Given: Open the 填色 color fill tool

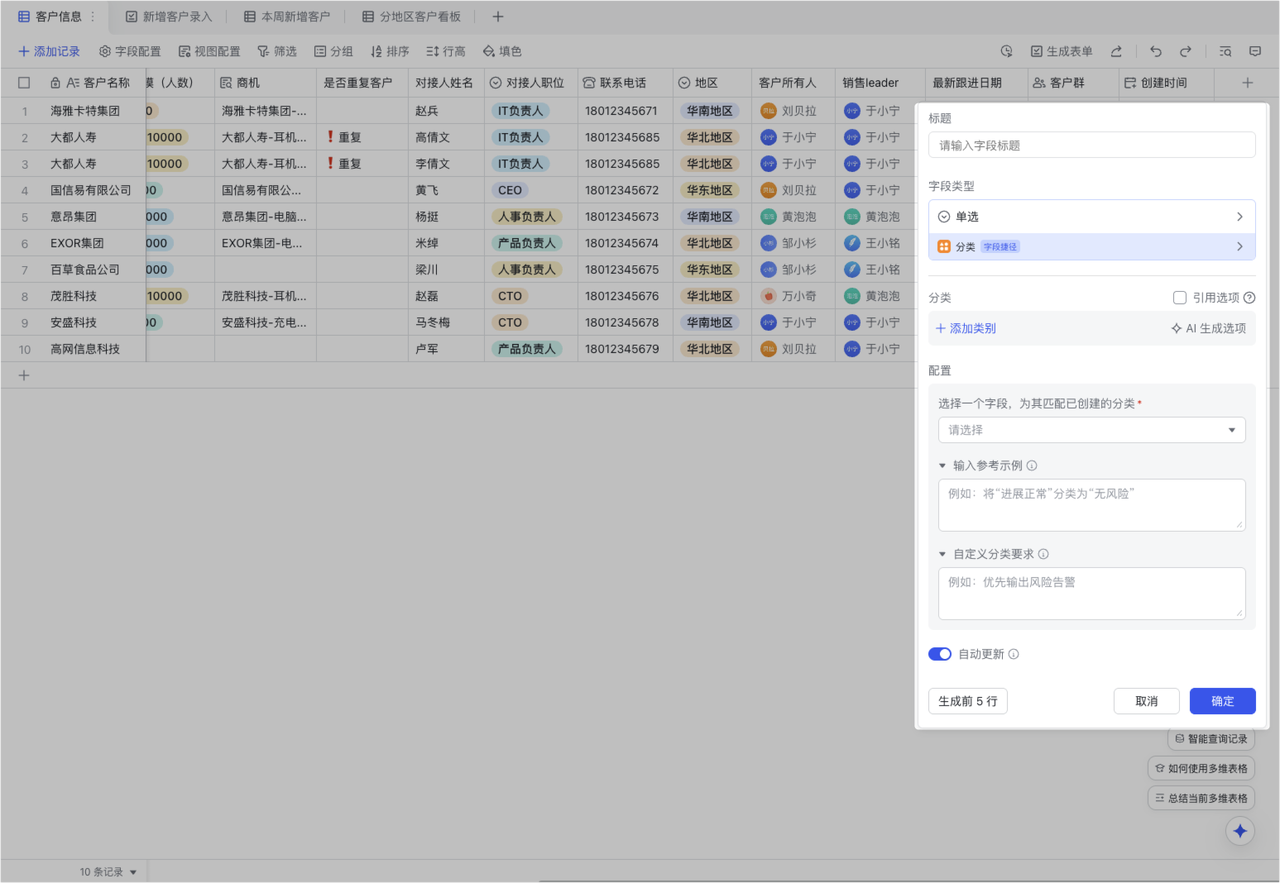Looking at the screenshot, I should [x=501, y=51].
